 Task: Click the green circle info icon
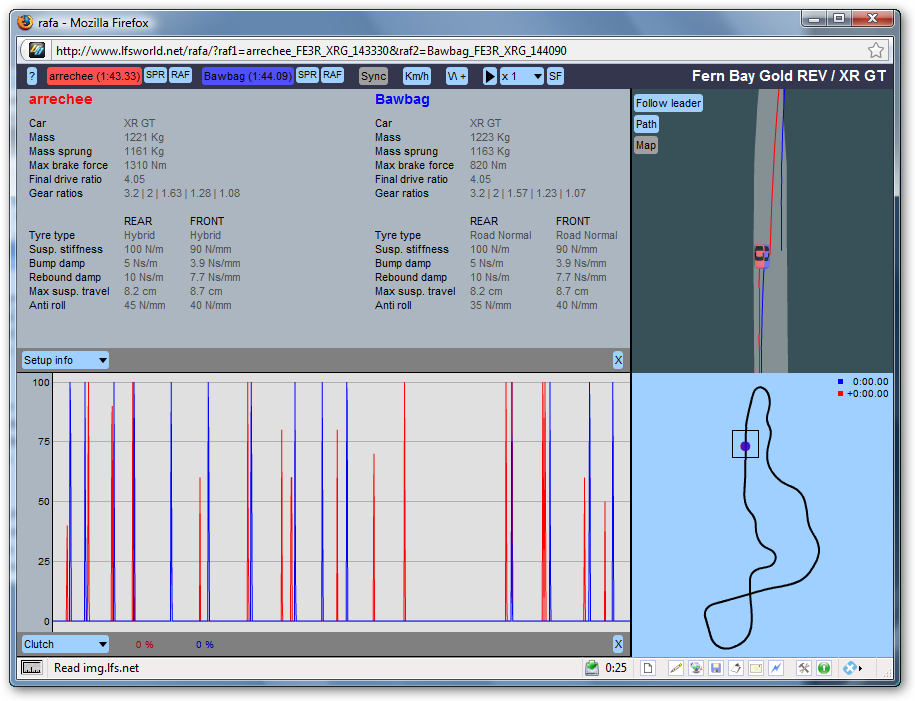[x=824, y=668]
